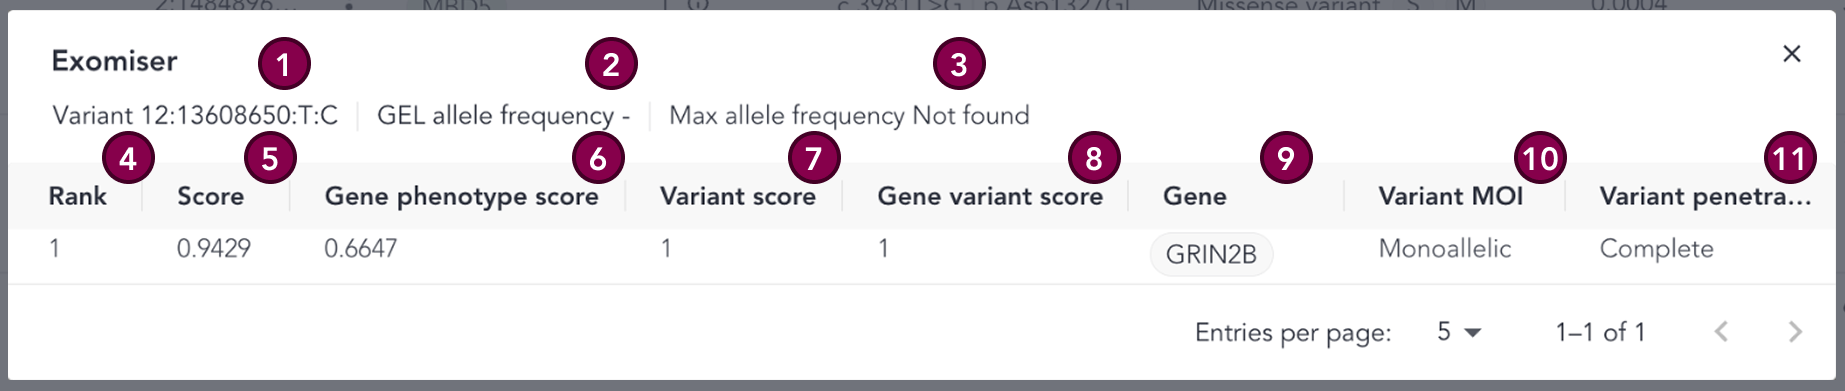
Task: Sort by Score column header
Action: tap(210, 196)
